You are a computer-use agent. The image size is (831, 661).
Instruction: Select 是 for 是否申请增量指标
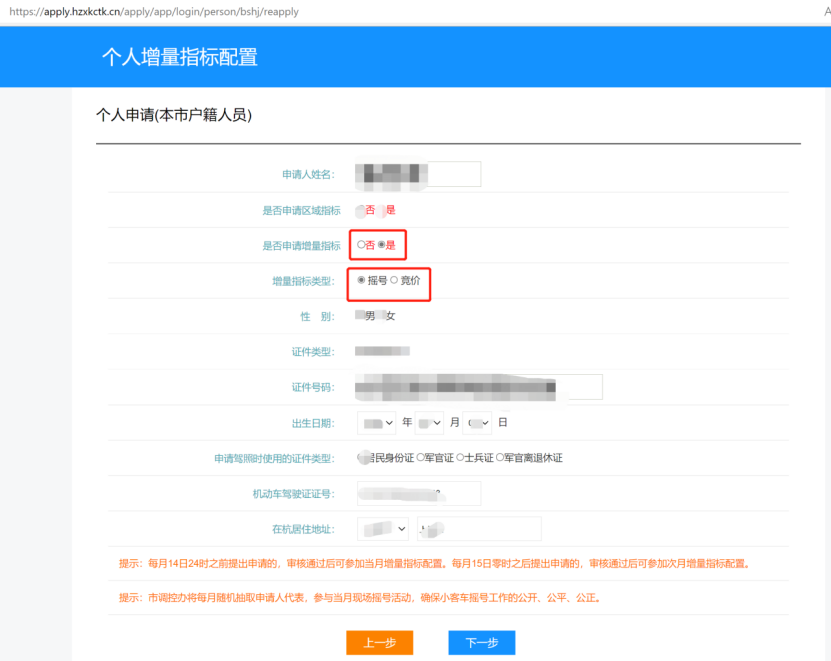click(x=381, y=245)
